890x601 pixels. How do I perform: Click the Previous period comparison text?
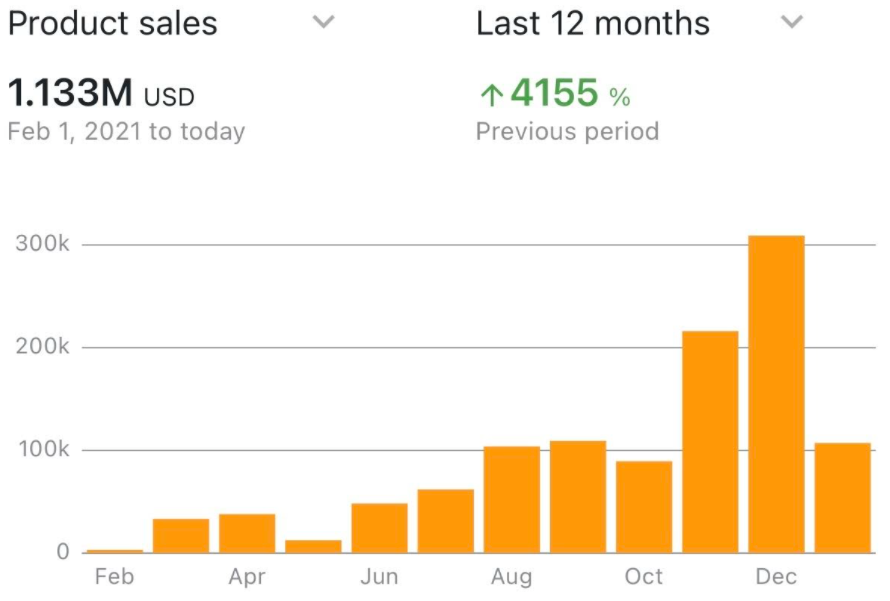[567, 131]
